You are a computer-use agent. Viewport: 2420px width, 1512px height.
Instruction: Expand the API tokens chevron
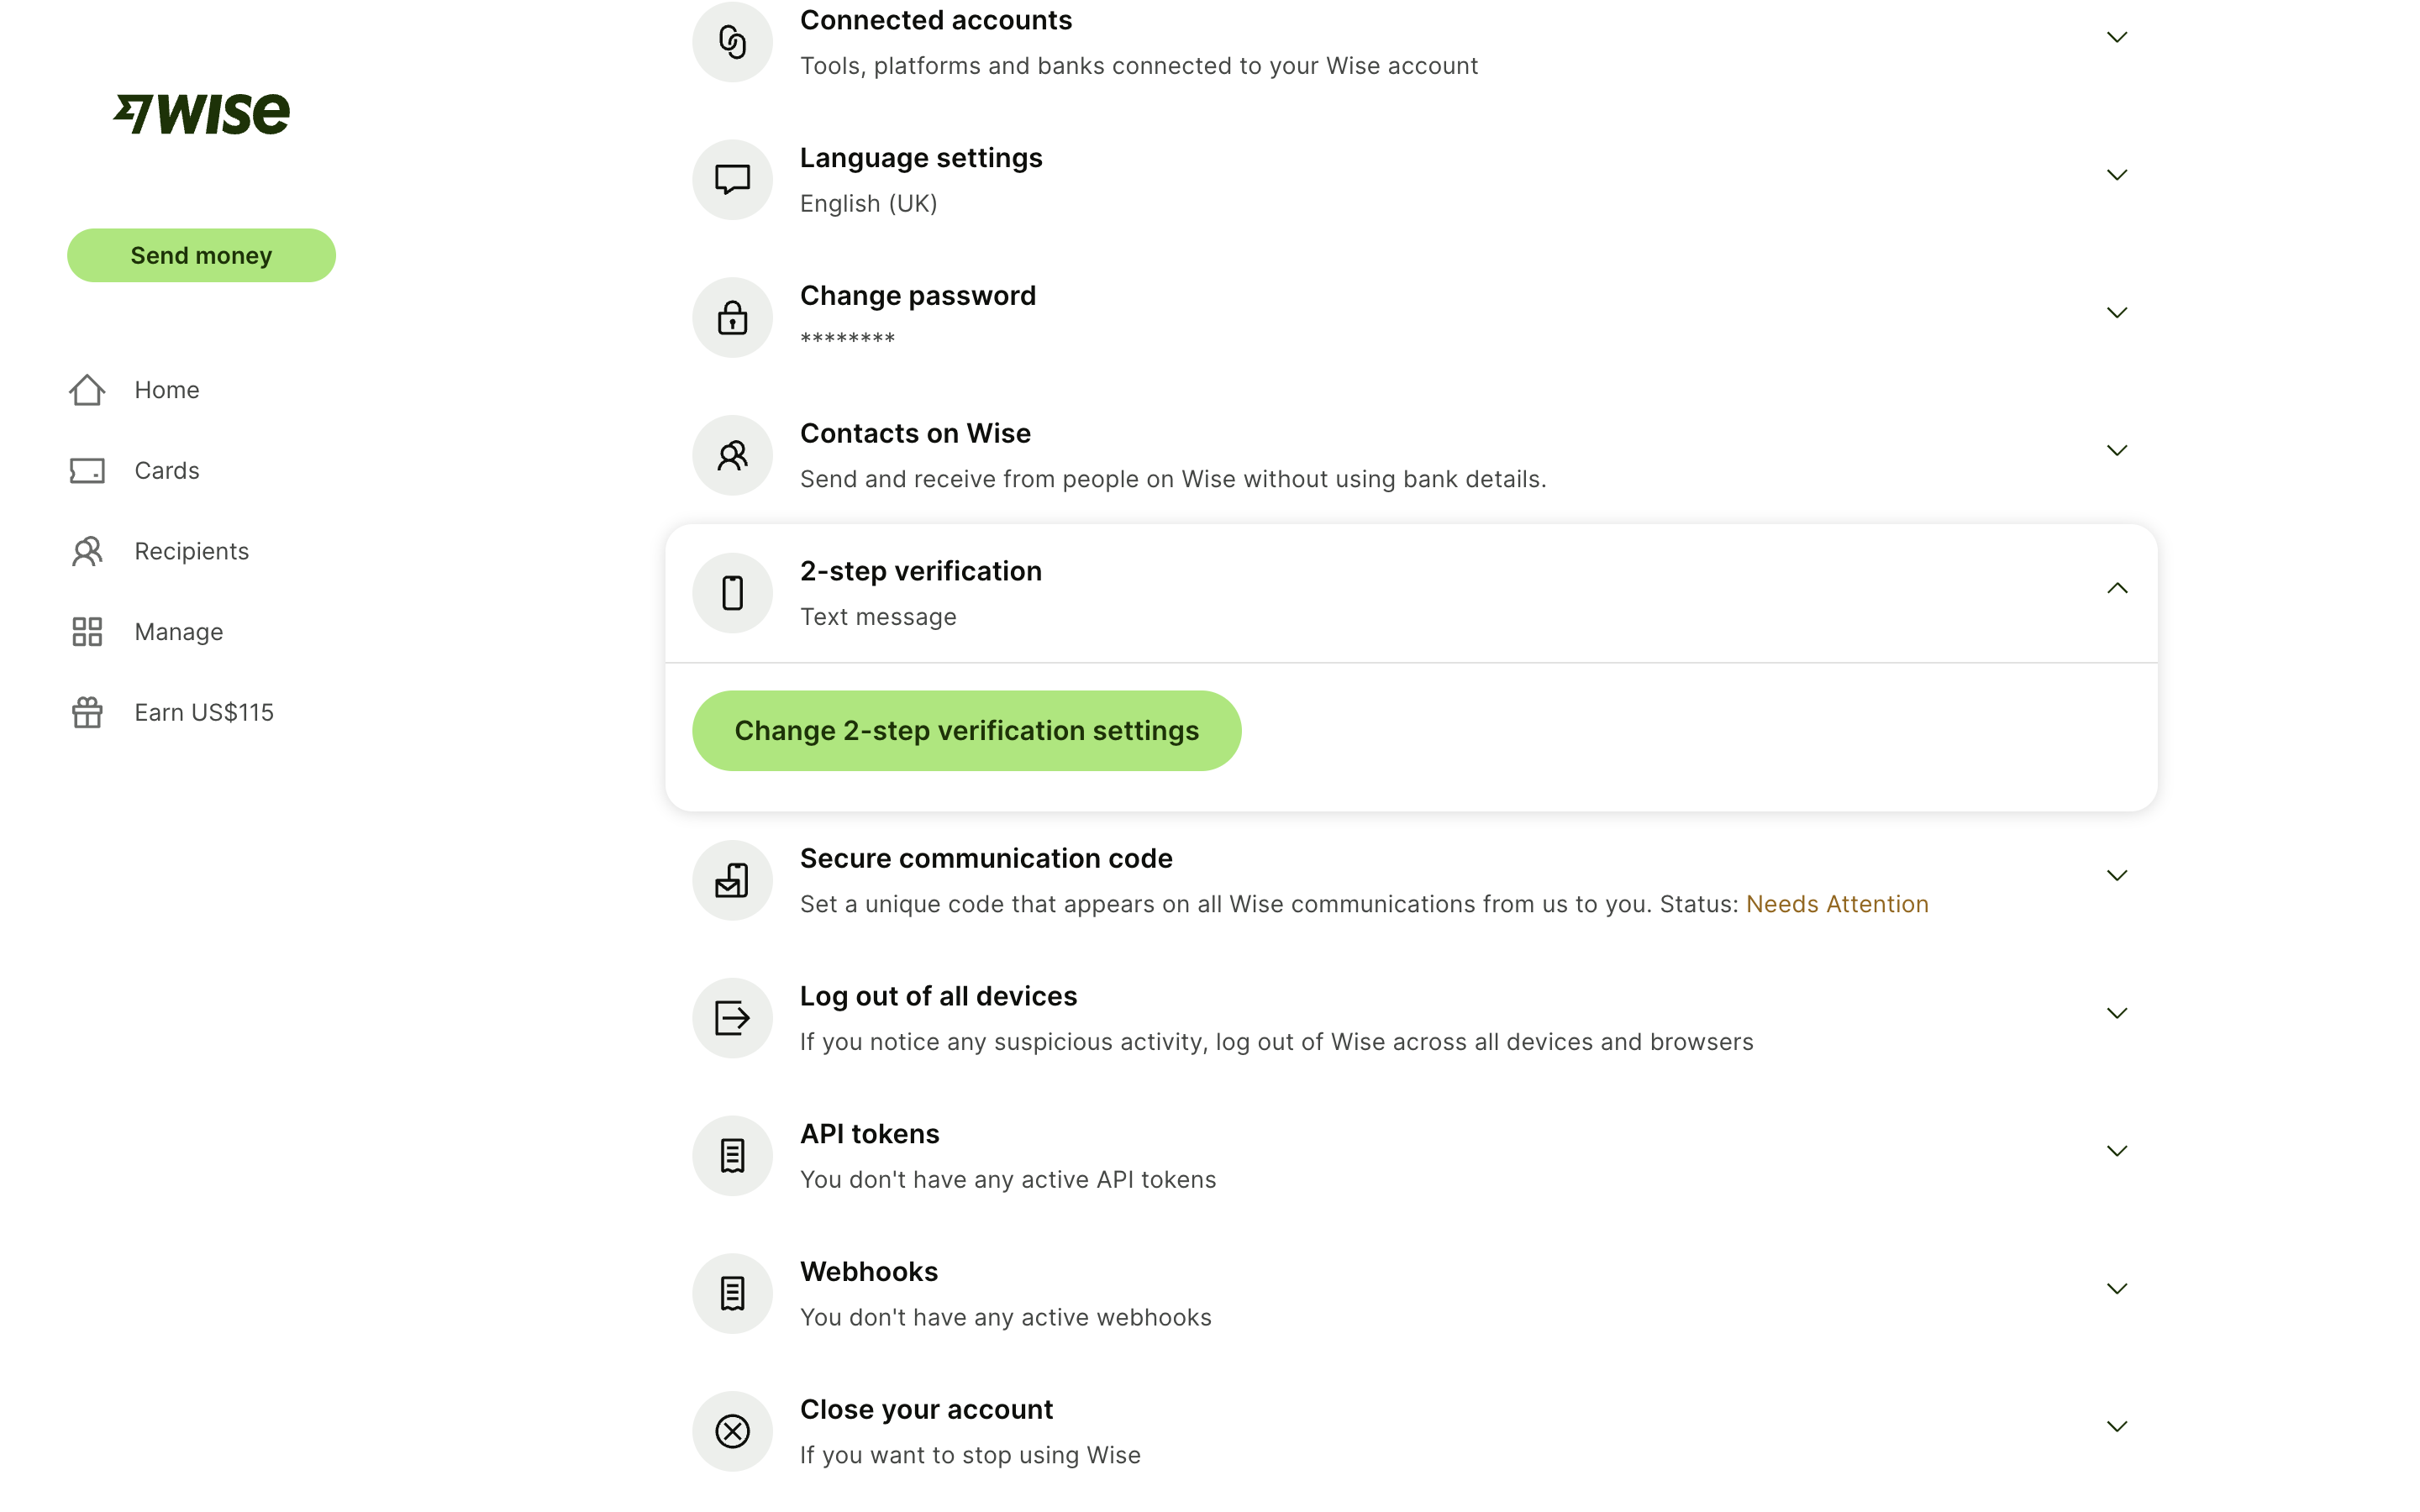pos(2116,1151)
